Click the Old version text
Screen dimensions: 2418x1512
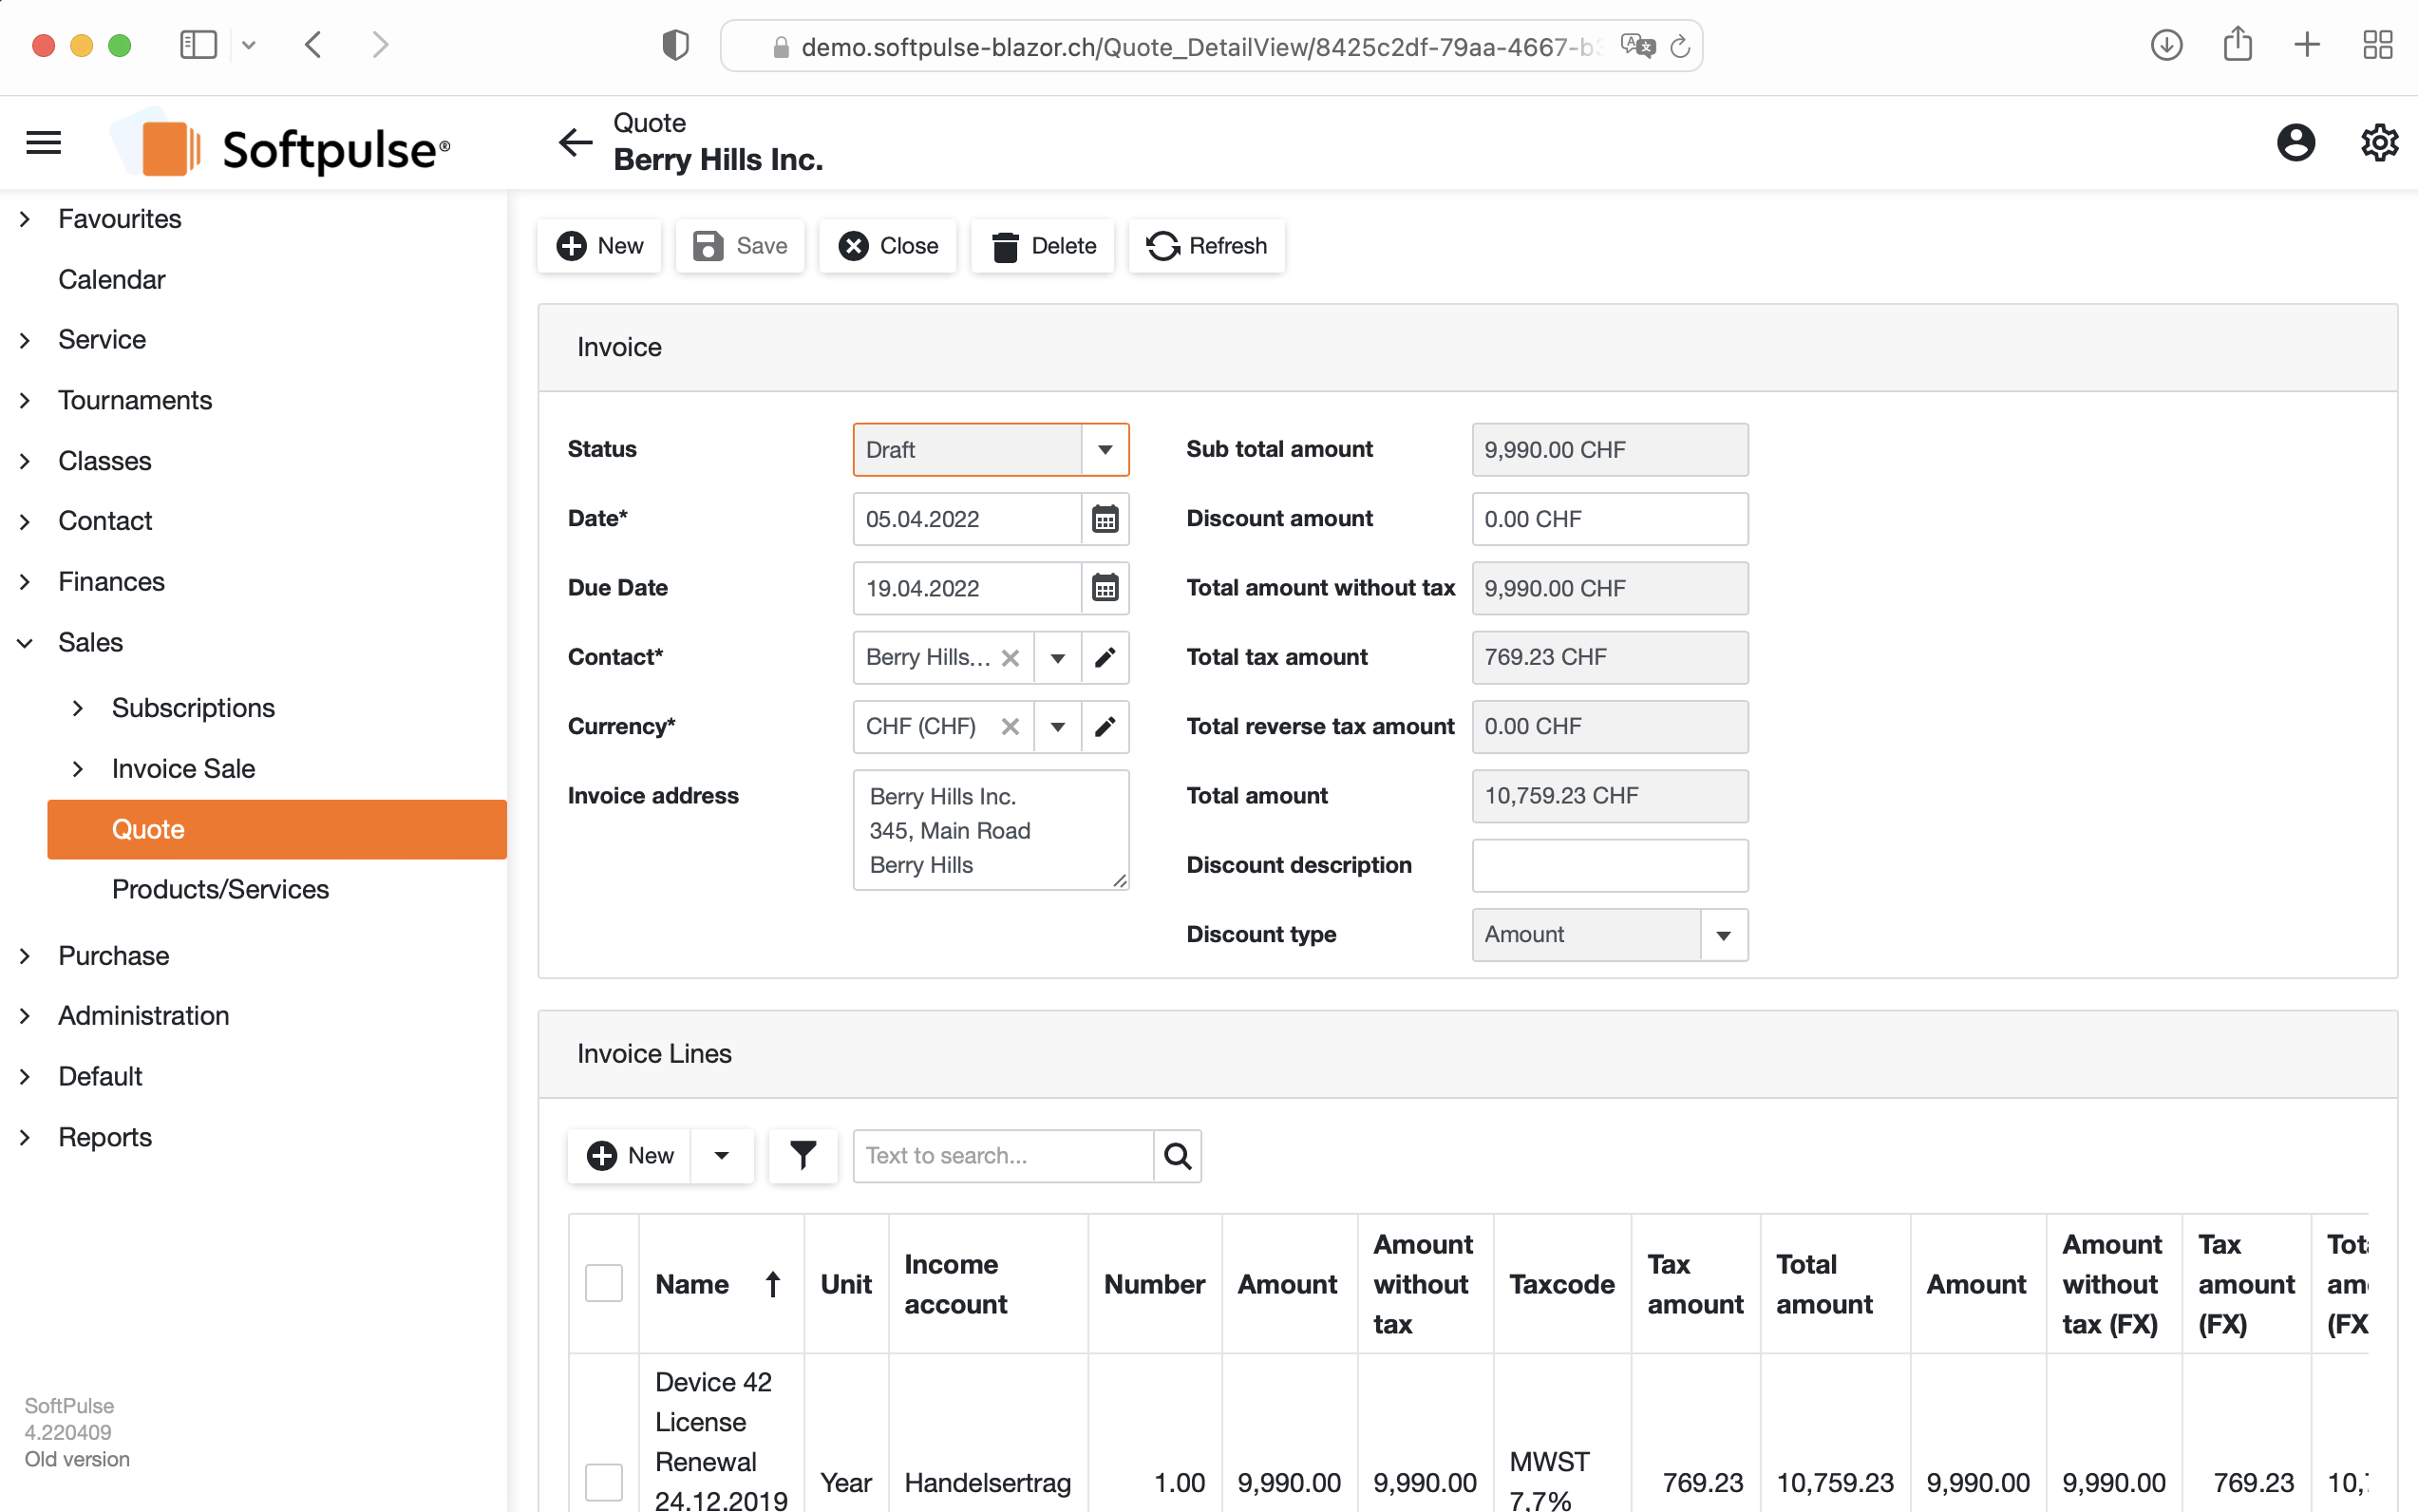tap(77, 1459)
